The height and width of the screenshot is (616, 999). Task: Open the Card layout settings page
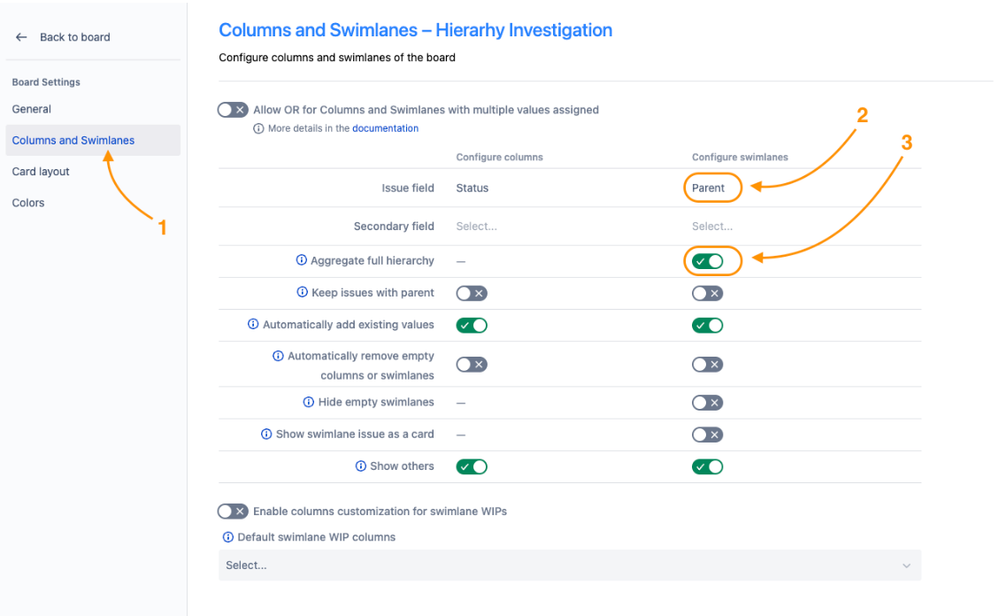tap(41, 172)
